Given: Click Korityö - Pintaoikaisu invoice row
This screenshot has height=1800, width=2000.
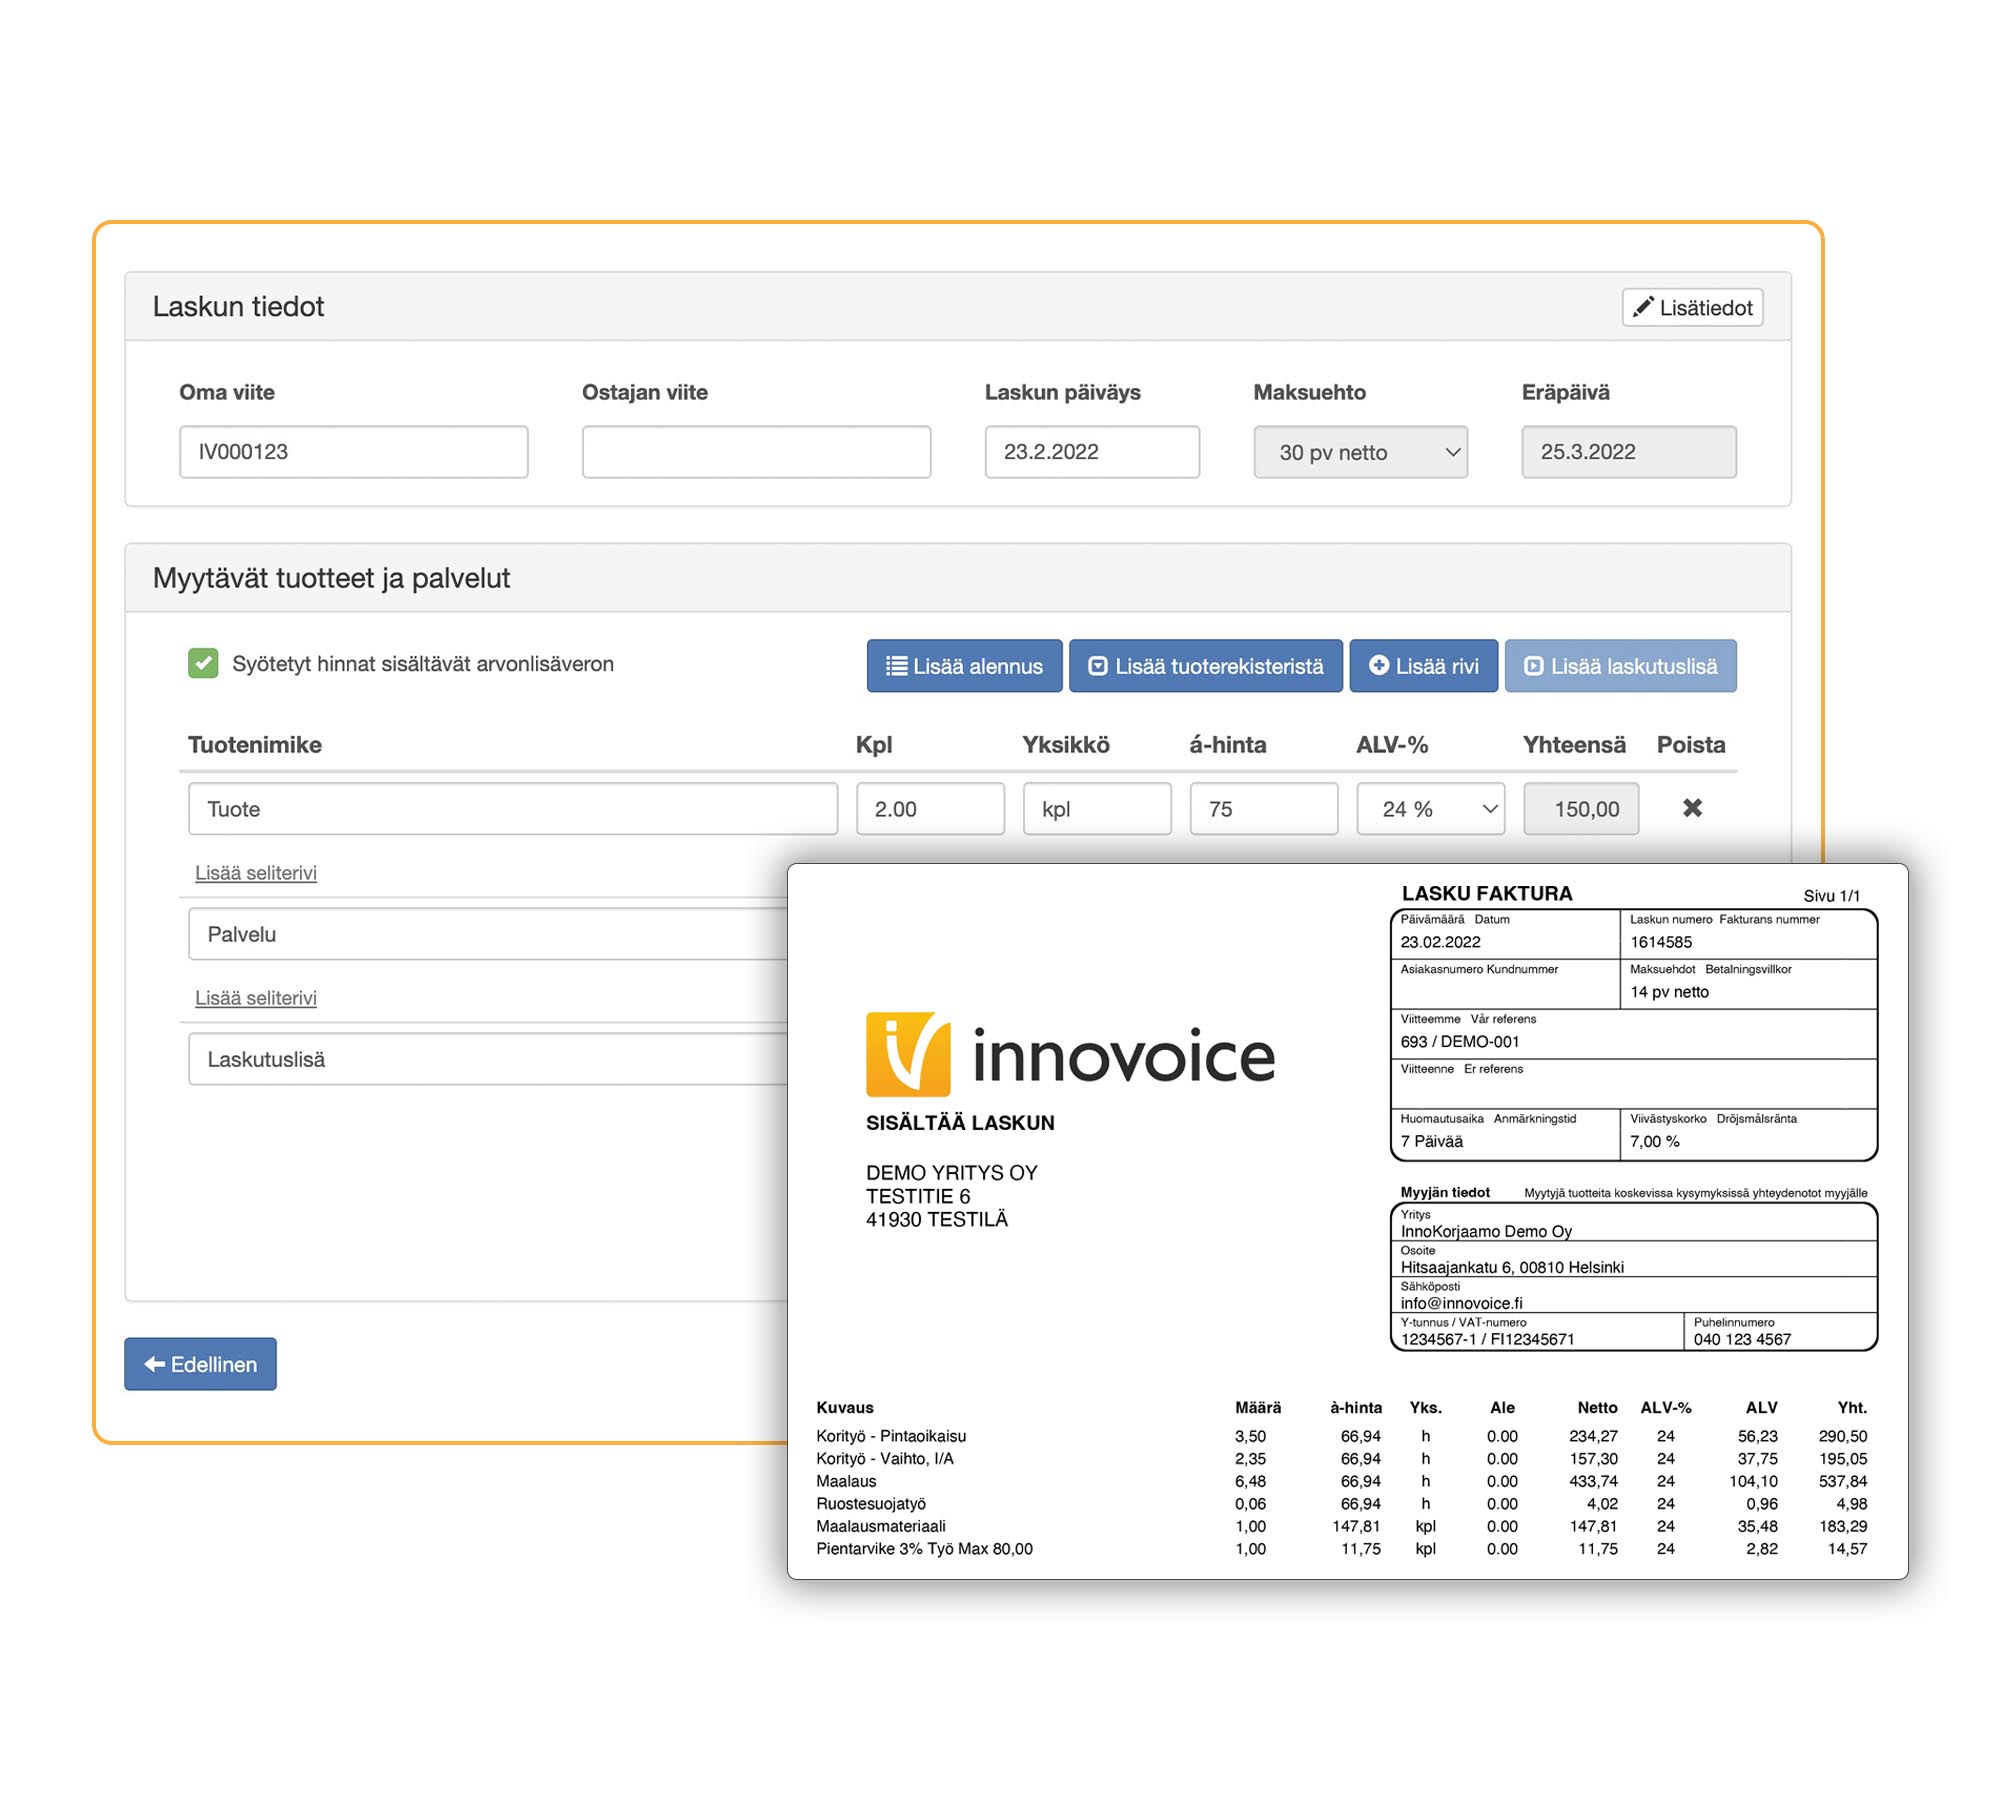Looking at the screenshot, I should tap(1341, 1436).
